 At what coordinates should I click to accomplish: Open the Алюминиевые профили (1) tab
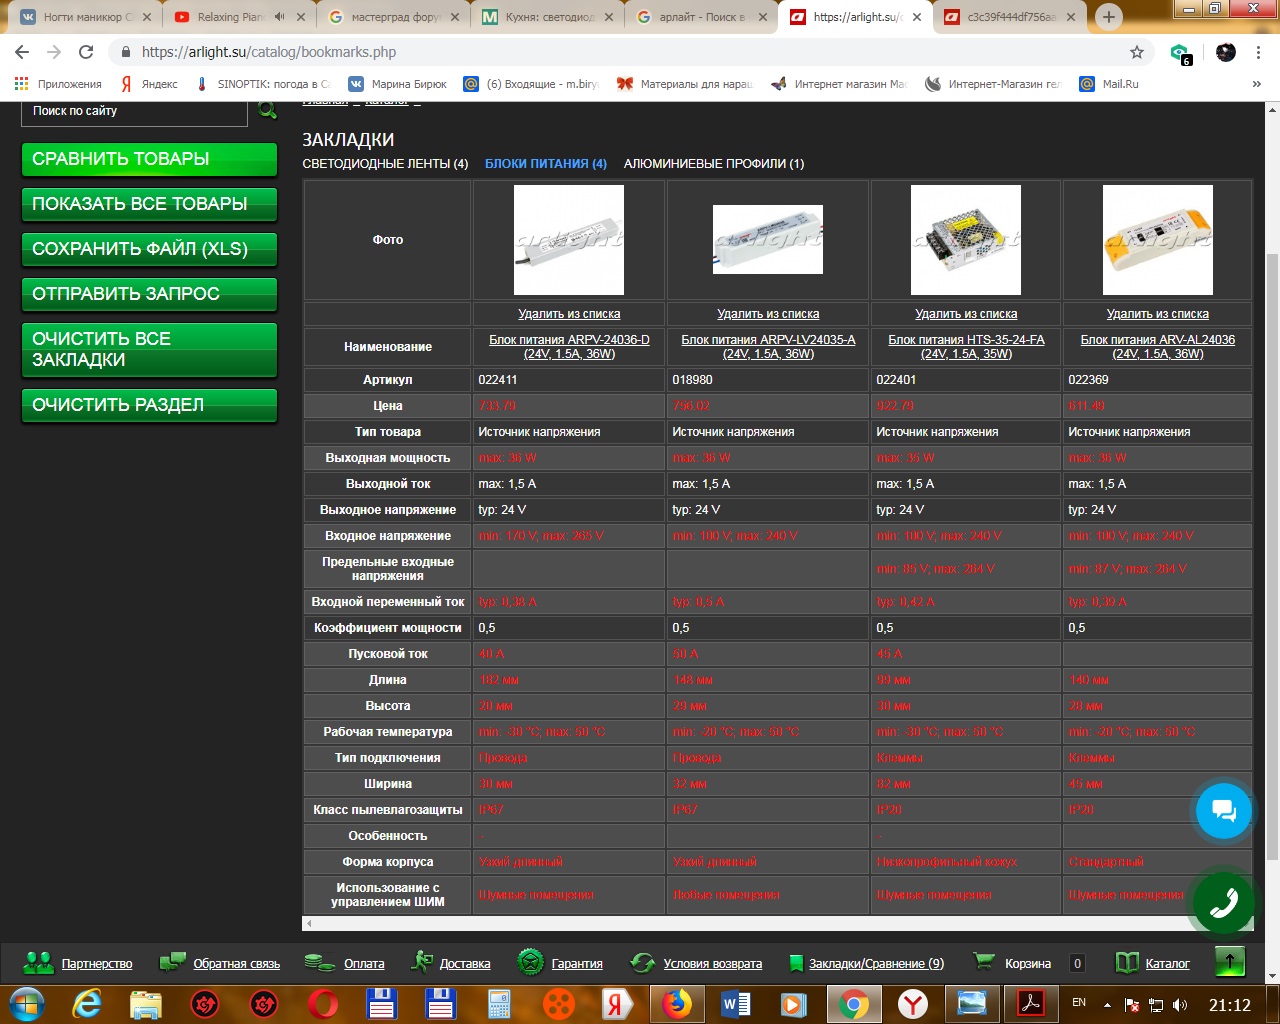click(714, 163)
